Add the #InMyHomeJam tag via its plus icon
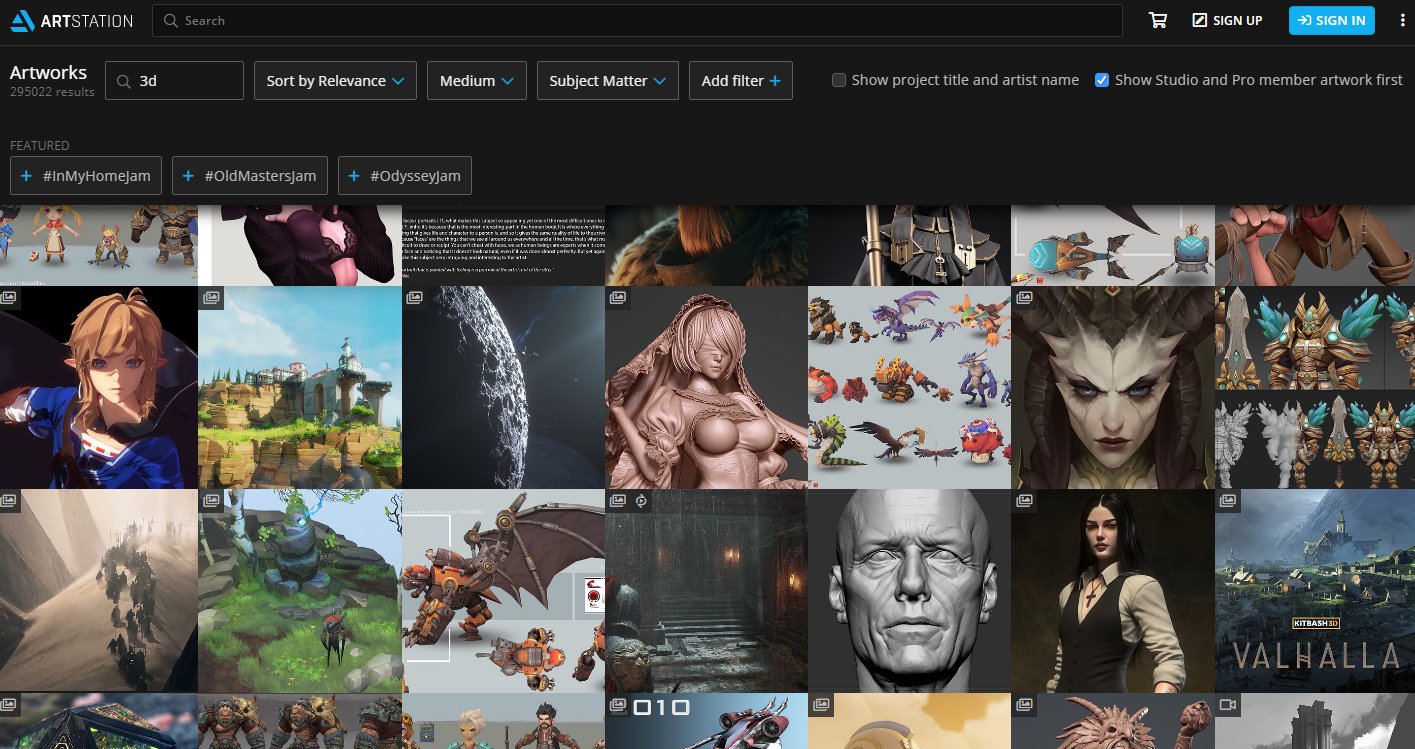1415x749 pixels. point(27,175)
